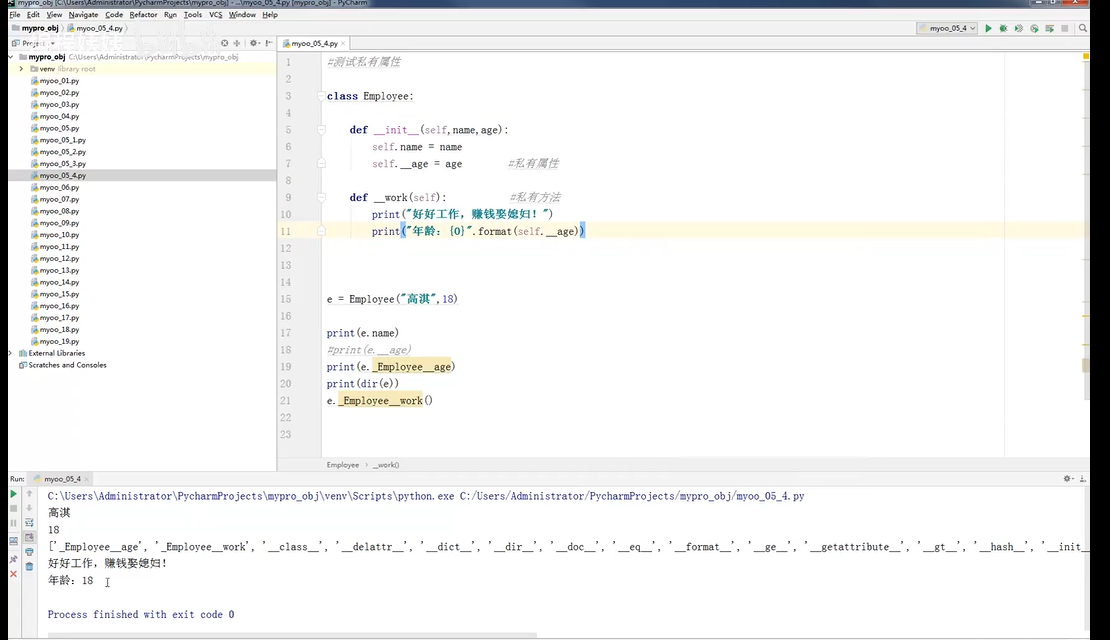The width and height of the screenshot is (1110, 640).
Task: Hide the Project panel with hide icon
Action: 269,43
